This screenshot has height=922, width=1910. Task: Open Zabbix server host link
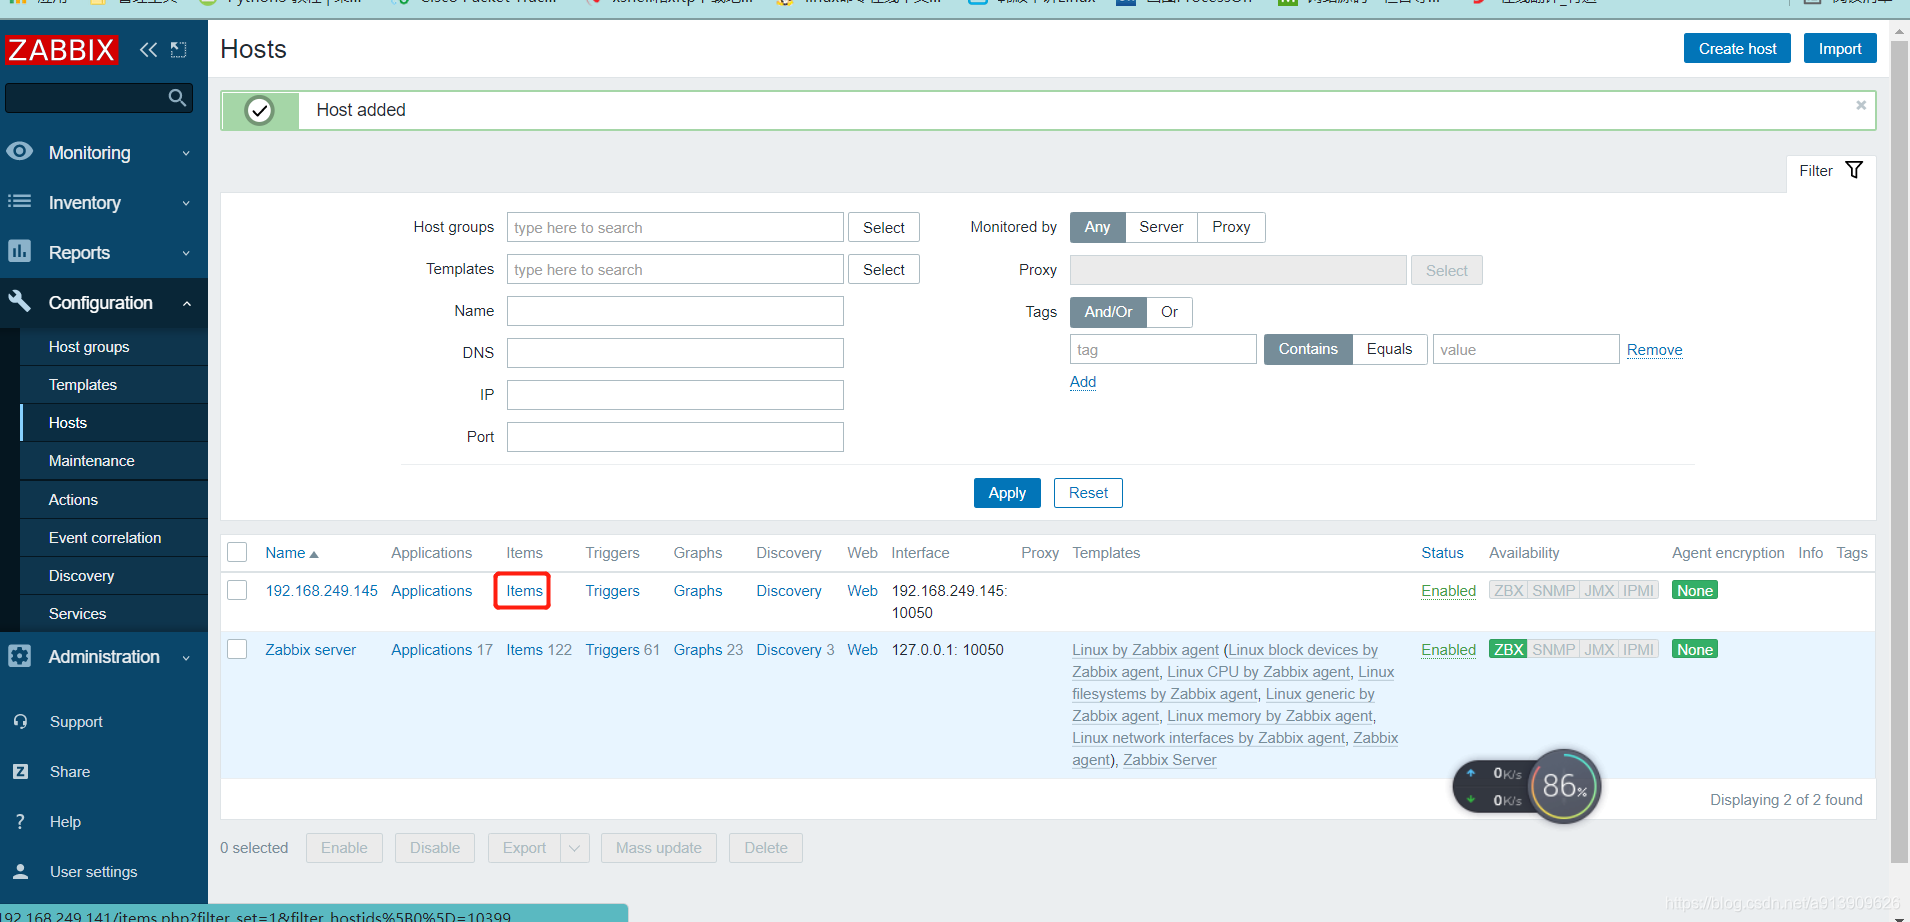[310, 650]
